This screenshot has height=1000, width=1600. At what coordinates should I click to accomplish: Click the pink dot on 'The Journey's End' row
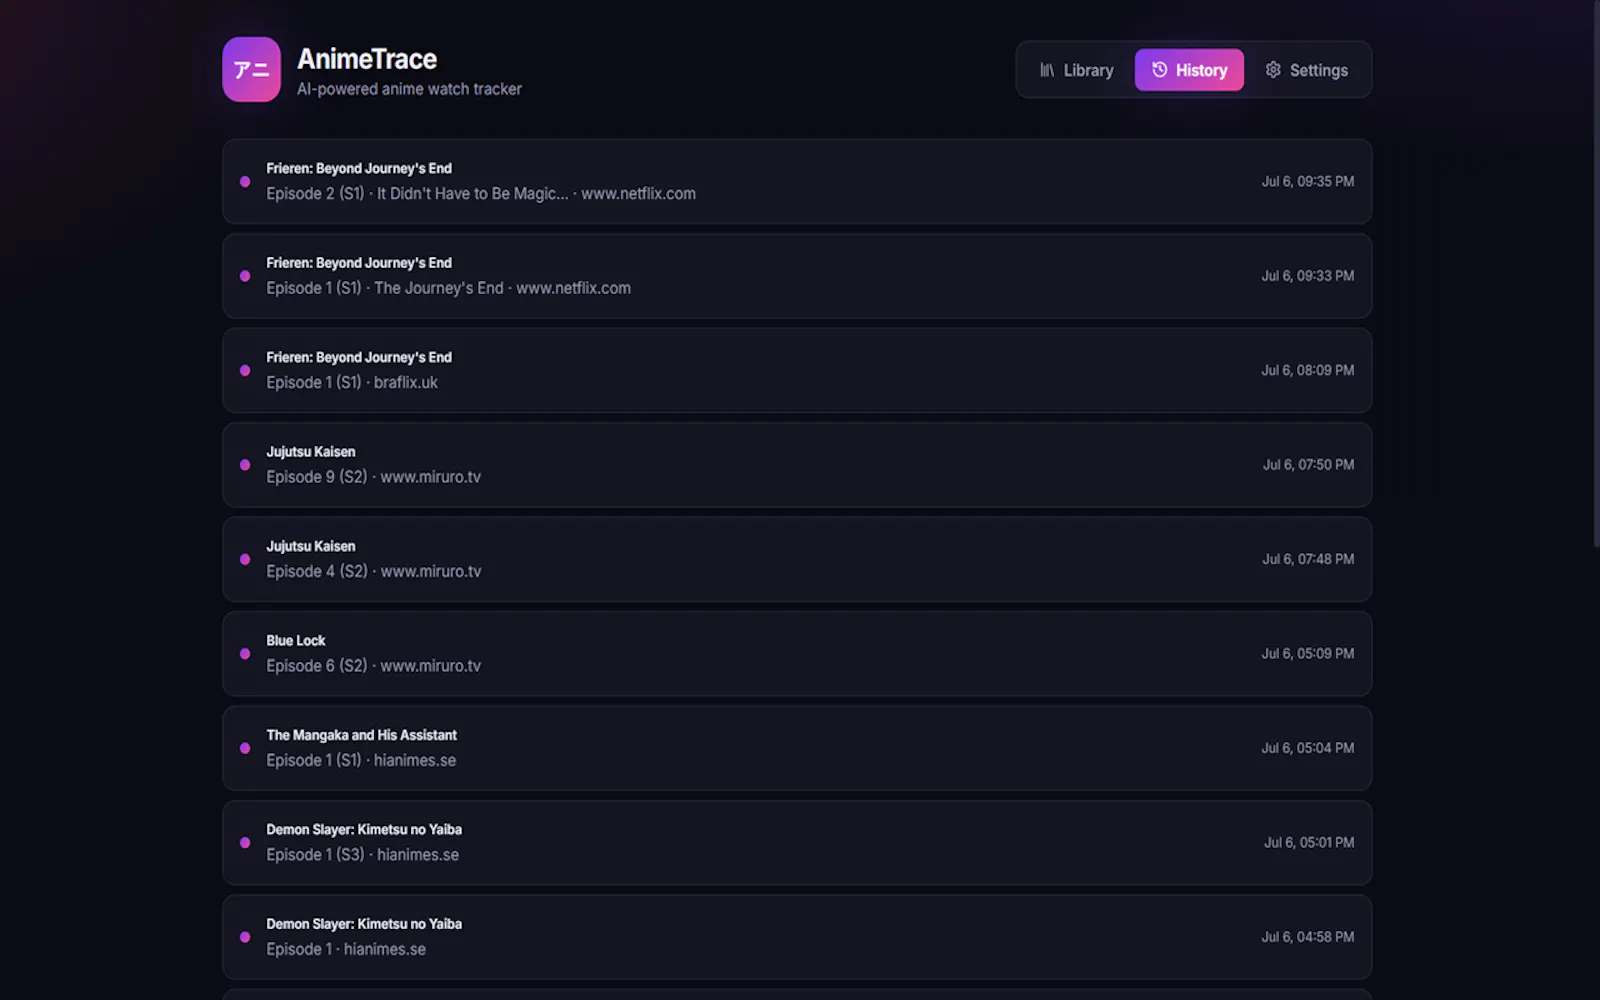245,276
